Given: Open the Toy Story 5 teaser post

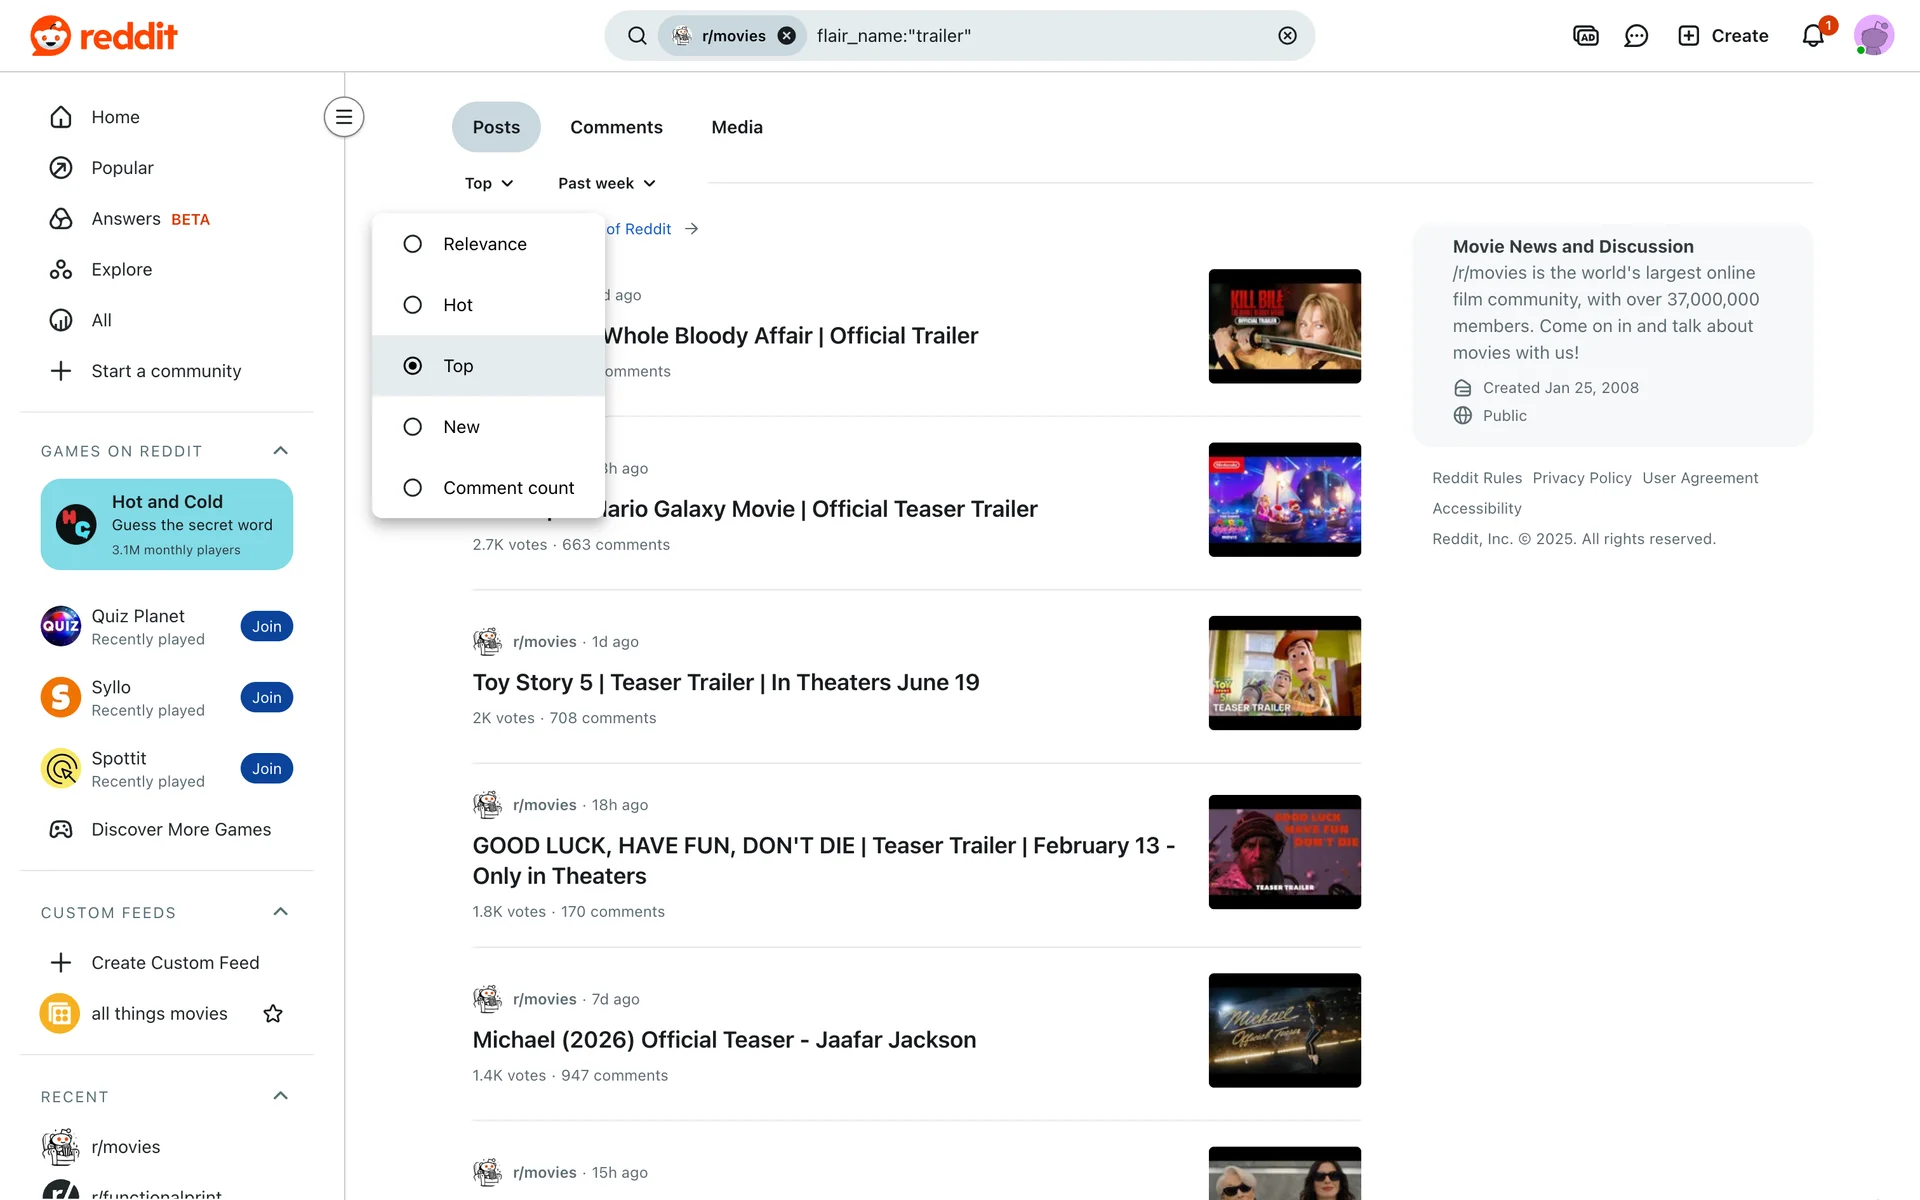Looking at the screenshot, I should (725, 682).
